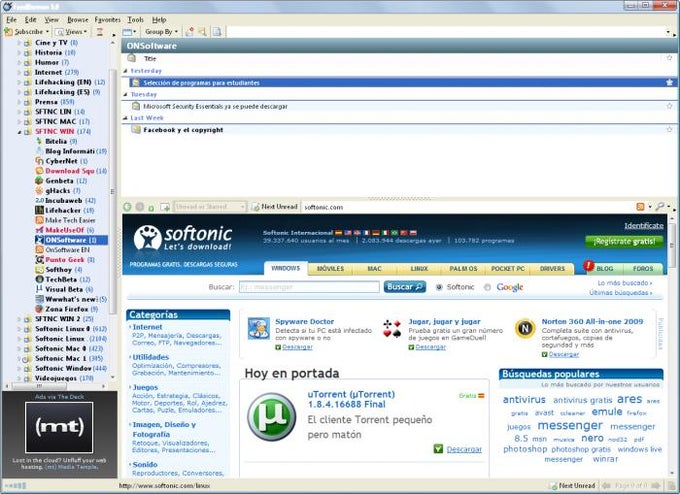Switch to the DRIVERS tab
Image resolution: width=680 pixels, height=494 pixels.
pos(552,269)
